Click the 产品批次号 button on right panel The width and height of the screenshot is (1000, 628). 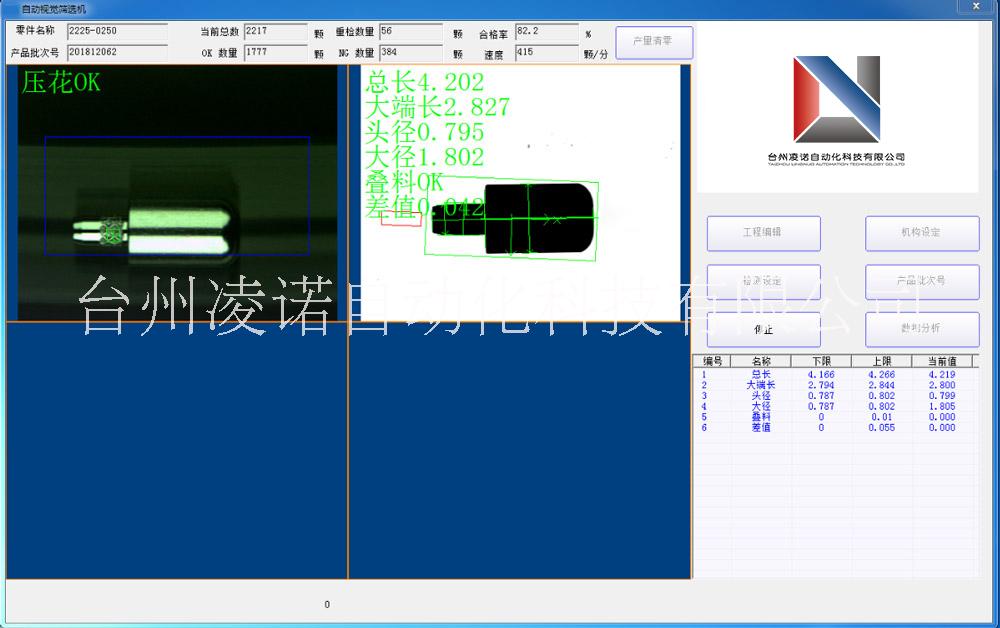pyautogui.click(x=921, y=281)
